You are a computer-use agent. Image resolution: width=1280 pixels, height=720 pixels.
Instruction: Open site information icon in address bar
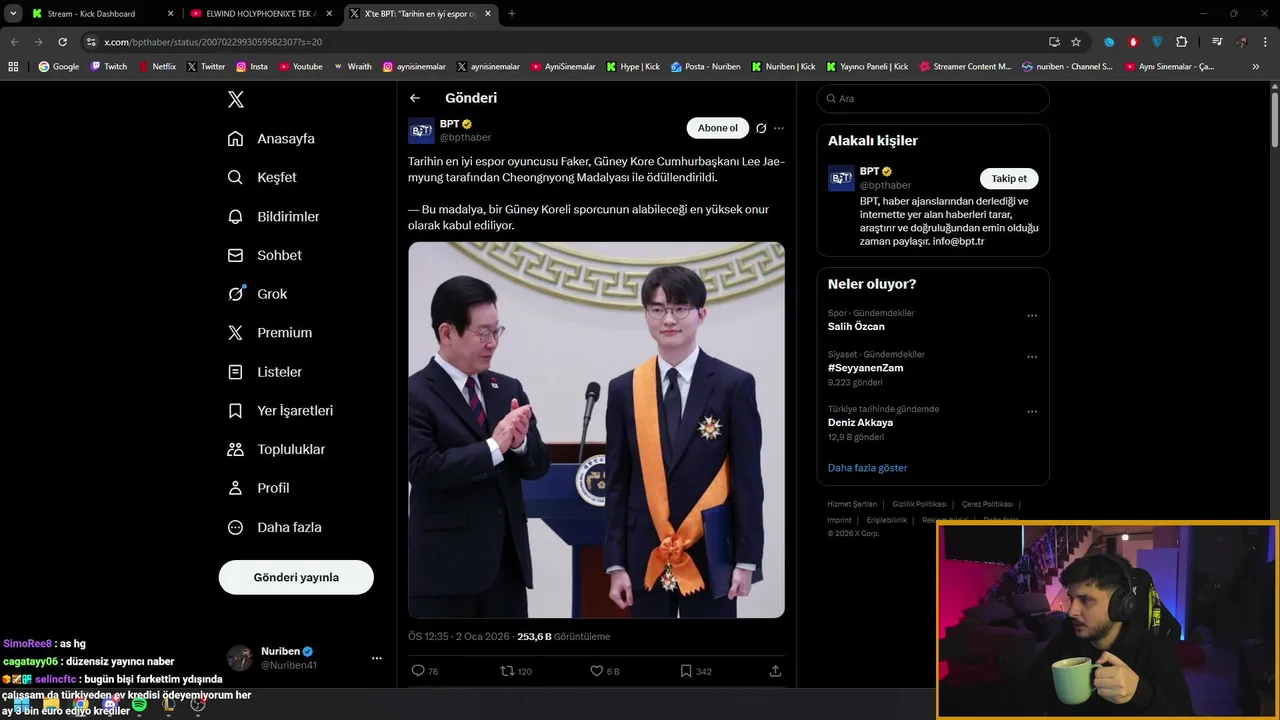click(x=91, y=42)
